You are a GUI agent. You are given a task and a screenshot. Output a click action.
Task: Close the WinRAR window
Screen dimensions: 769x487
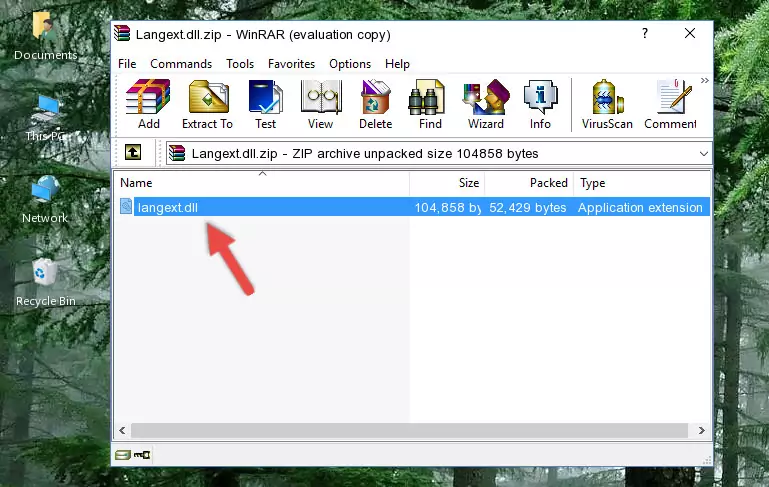point(690,33)
